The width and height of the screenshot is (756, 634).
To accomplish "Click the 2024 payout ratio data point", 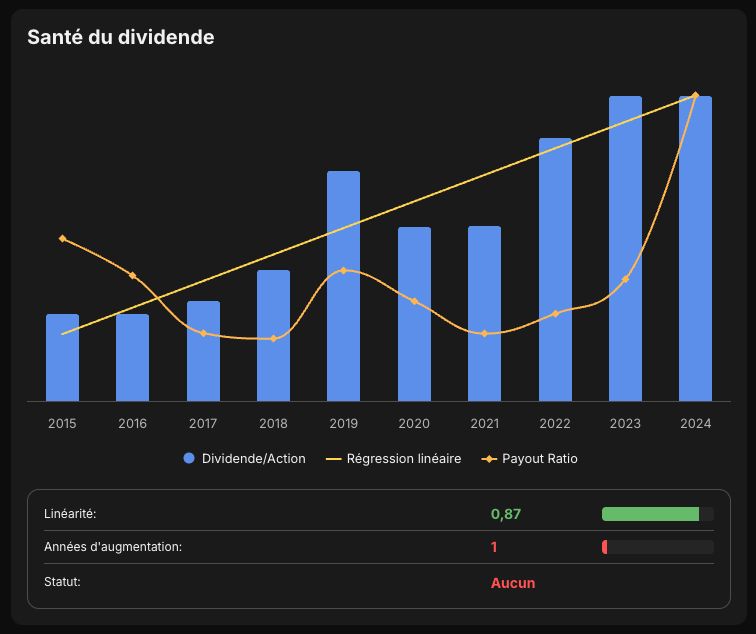I will (695, 95).
